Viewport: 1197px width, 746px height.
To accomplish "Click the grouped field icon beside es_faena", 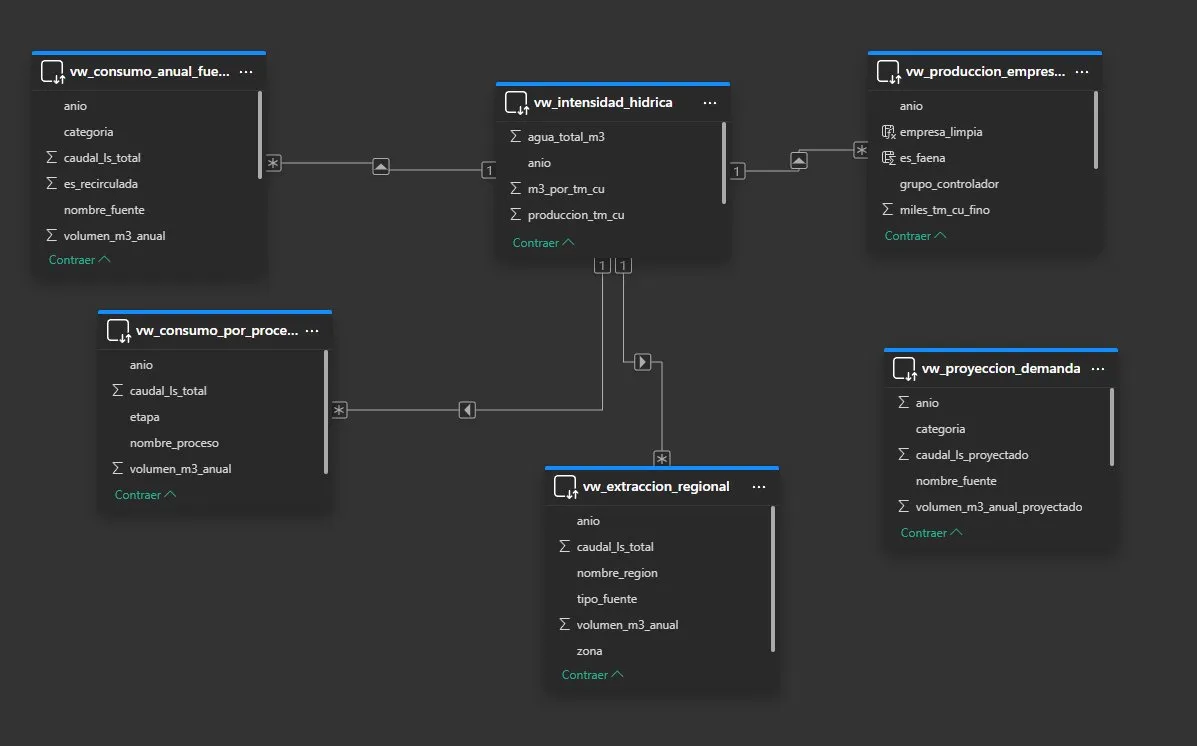I will pos(887,157).
